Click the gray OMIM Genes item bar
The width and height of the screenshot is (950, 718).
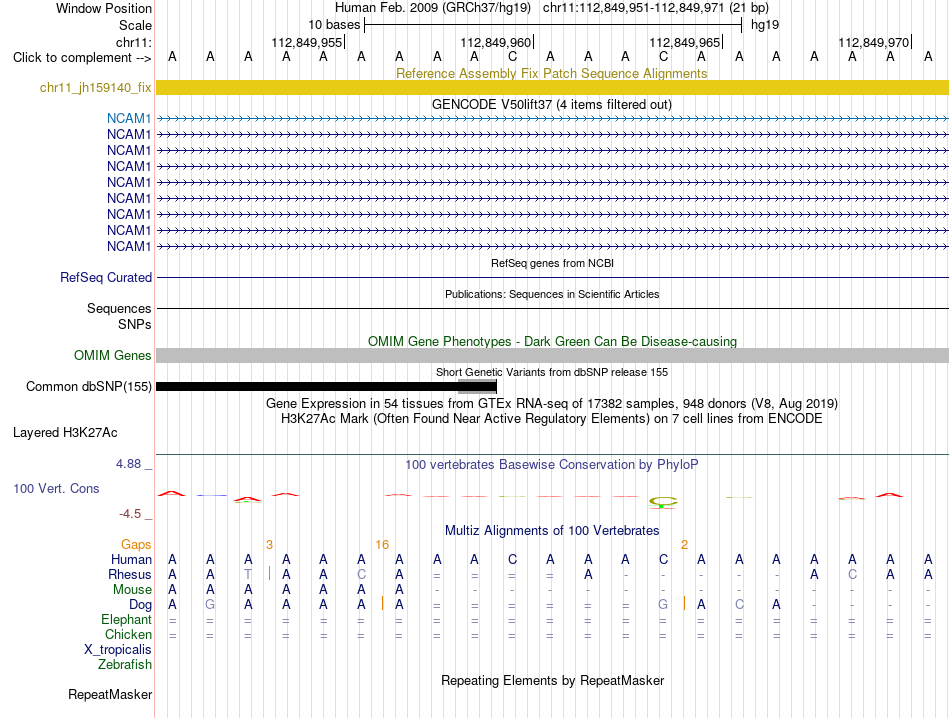click(x=553, y=355)
